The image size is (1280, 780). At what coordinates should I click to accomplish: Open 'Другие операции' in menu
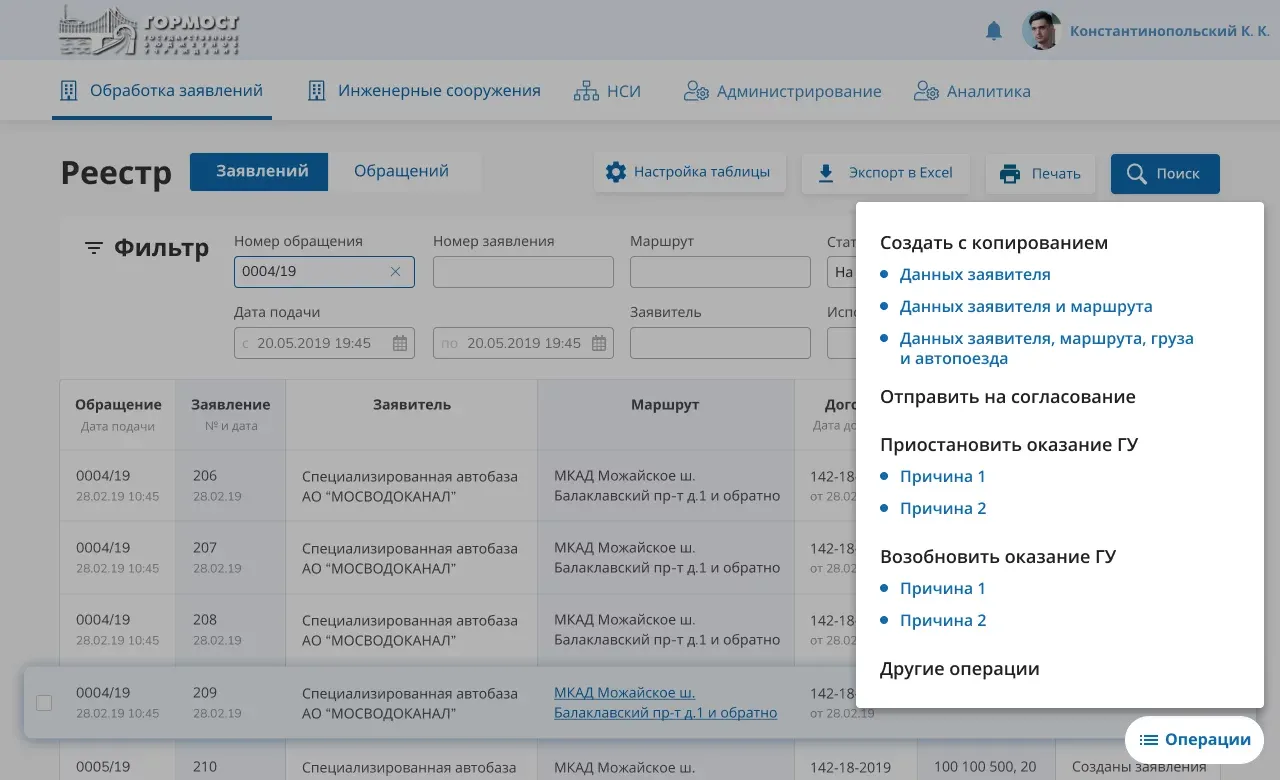[960, 669]
